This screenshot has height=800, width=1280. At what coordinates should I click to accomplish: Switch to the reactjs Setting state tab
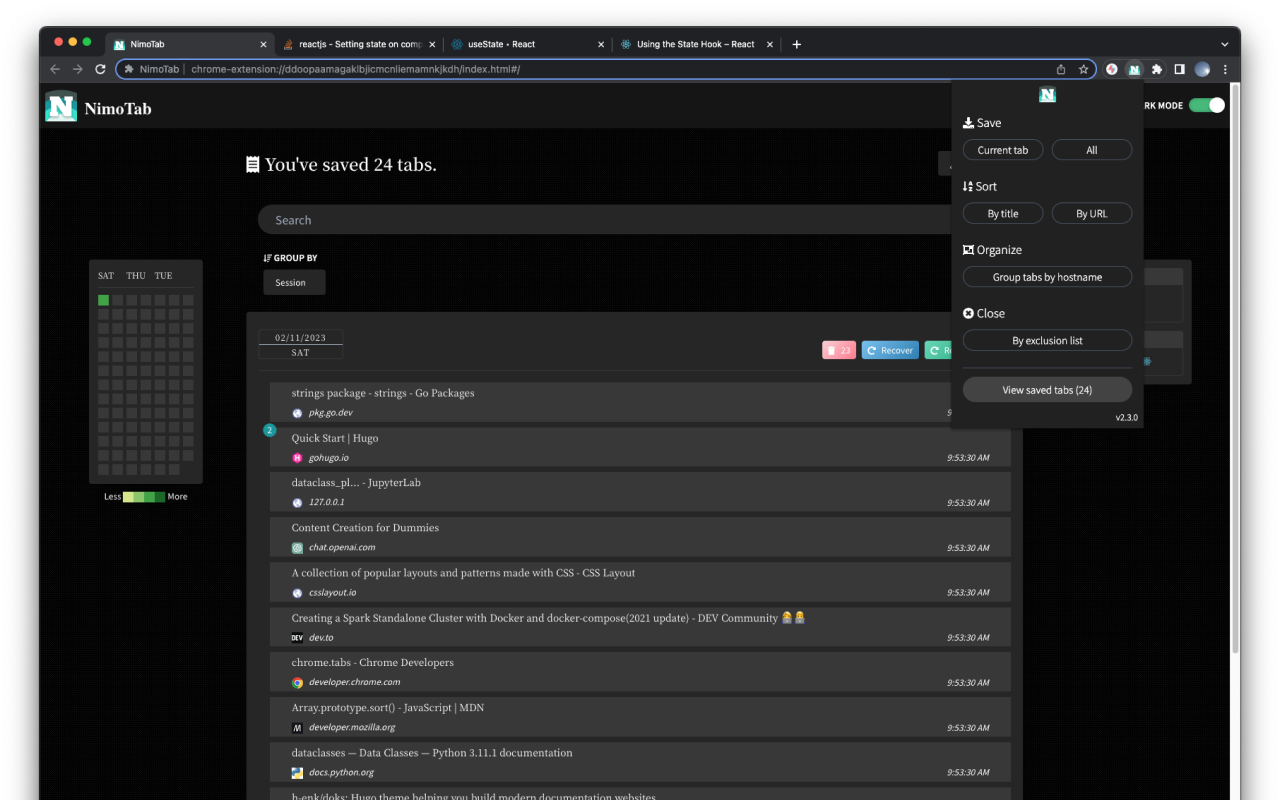click(x=358, y=44)
